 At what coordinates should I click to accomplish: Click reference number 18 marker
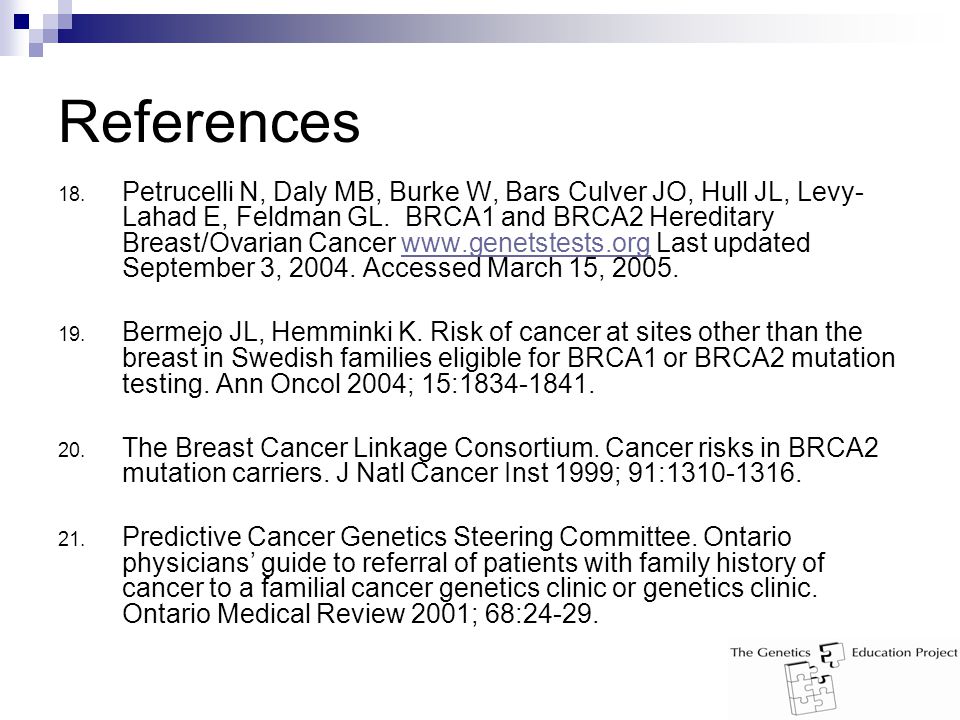tap(72, 195)
